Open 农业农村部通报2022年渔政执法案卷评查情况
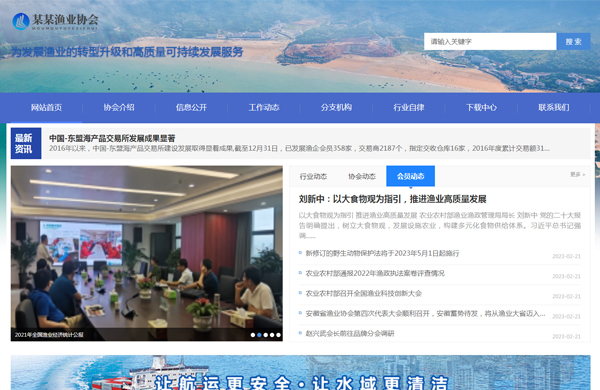 (375, 273)
